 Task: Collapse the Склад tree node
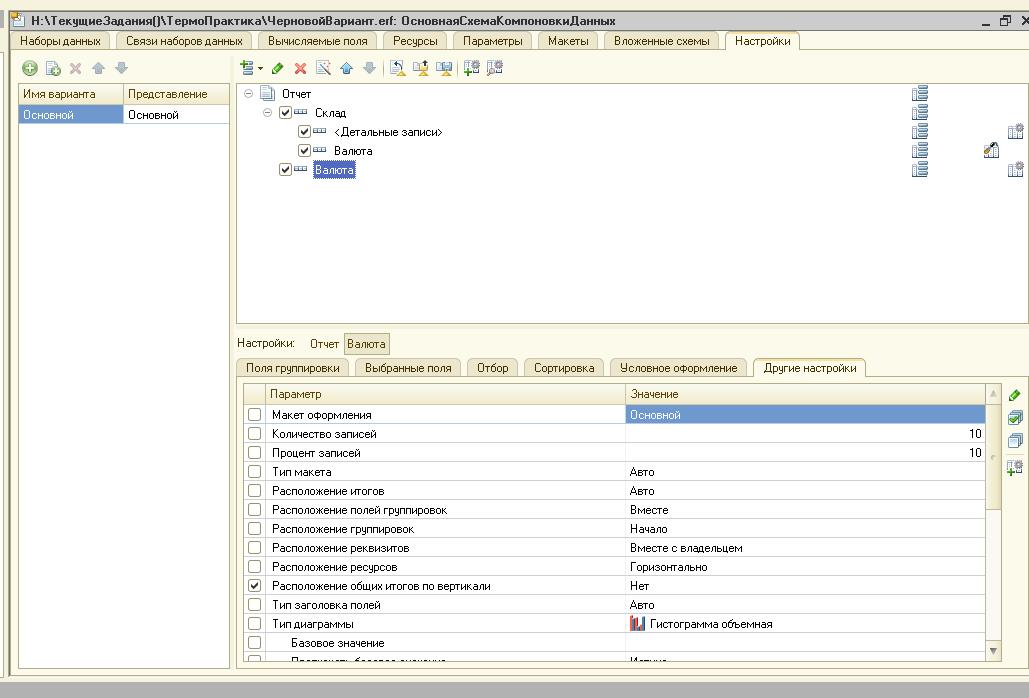(268, 113)
